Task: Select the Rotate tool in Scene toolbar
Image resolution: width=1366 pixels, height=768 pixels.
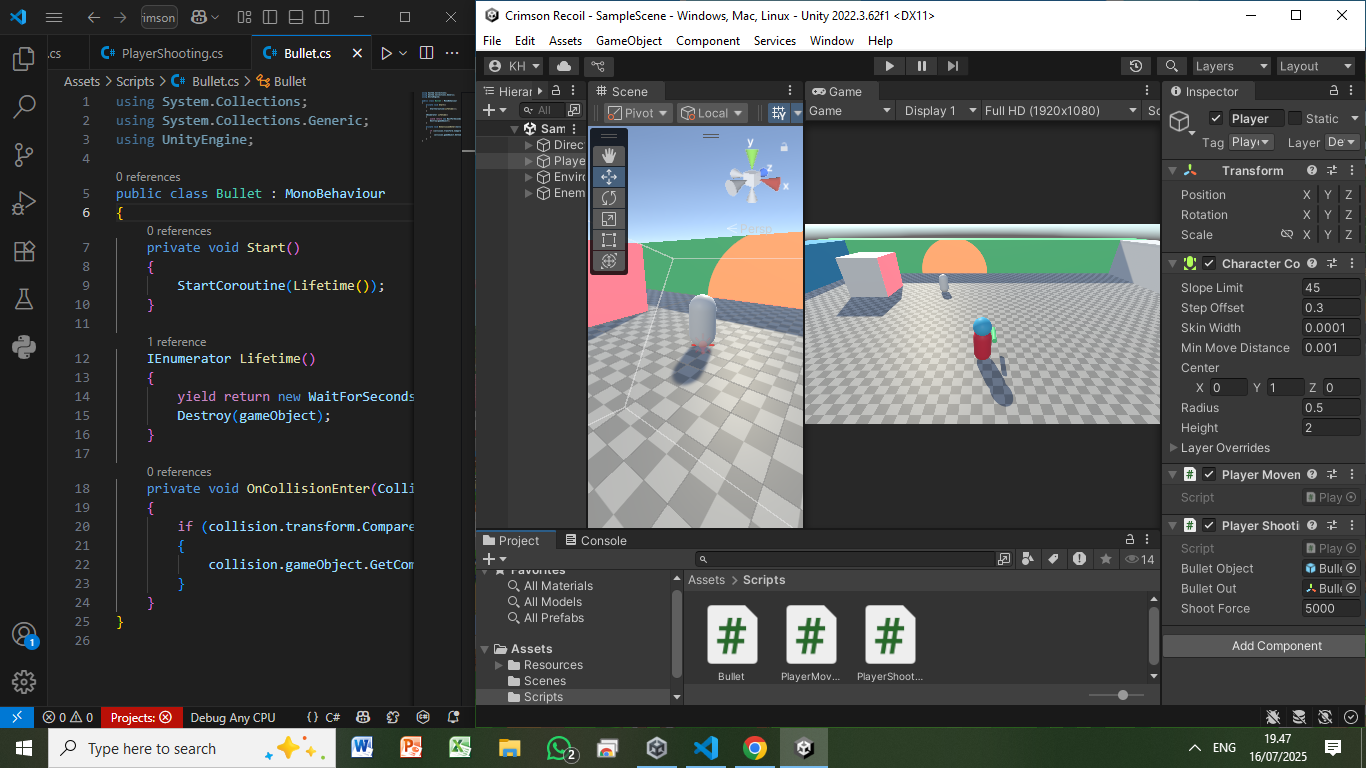Action: 609,198
